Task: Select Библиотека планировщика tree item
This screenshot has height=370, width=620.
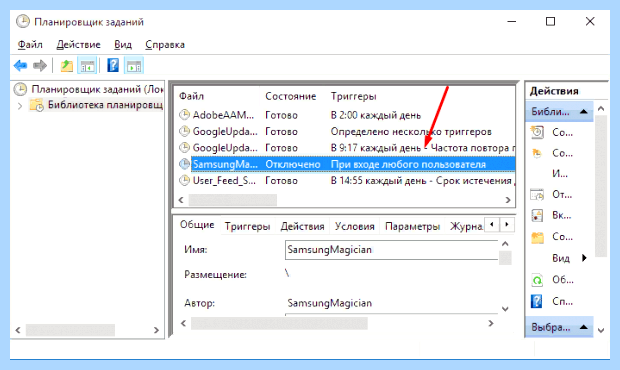Action: click(x=96, y=105)
